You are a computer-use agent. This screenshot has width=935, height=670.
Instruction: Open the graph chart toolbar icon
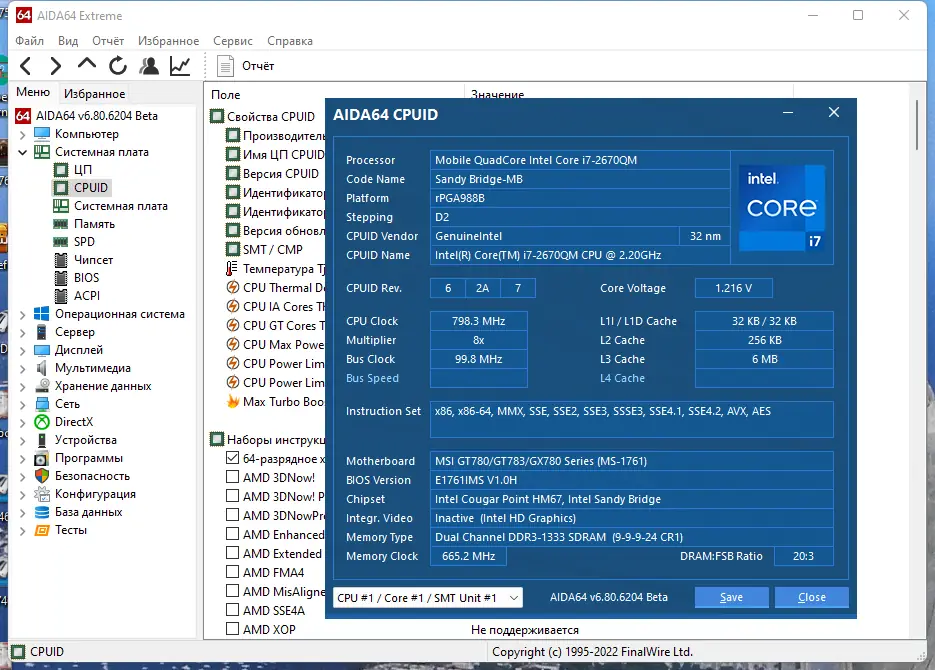coord(180,66)
